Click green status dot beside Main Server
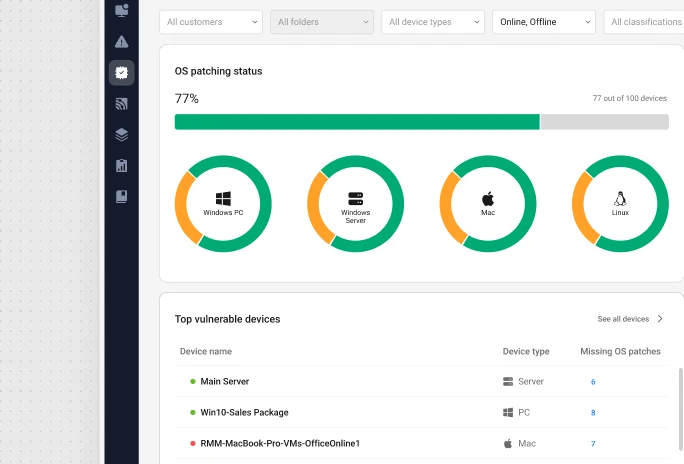 [x=192, y=382]
